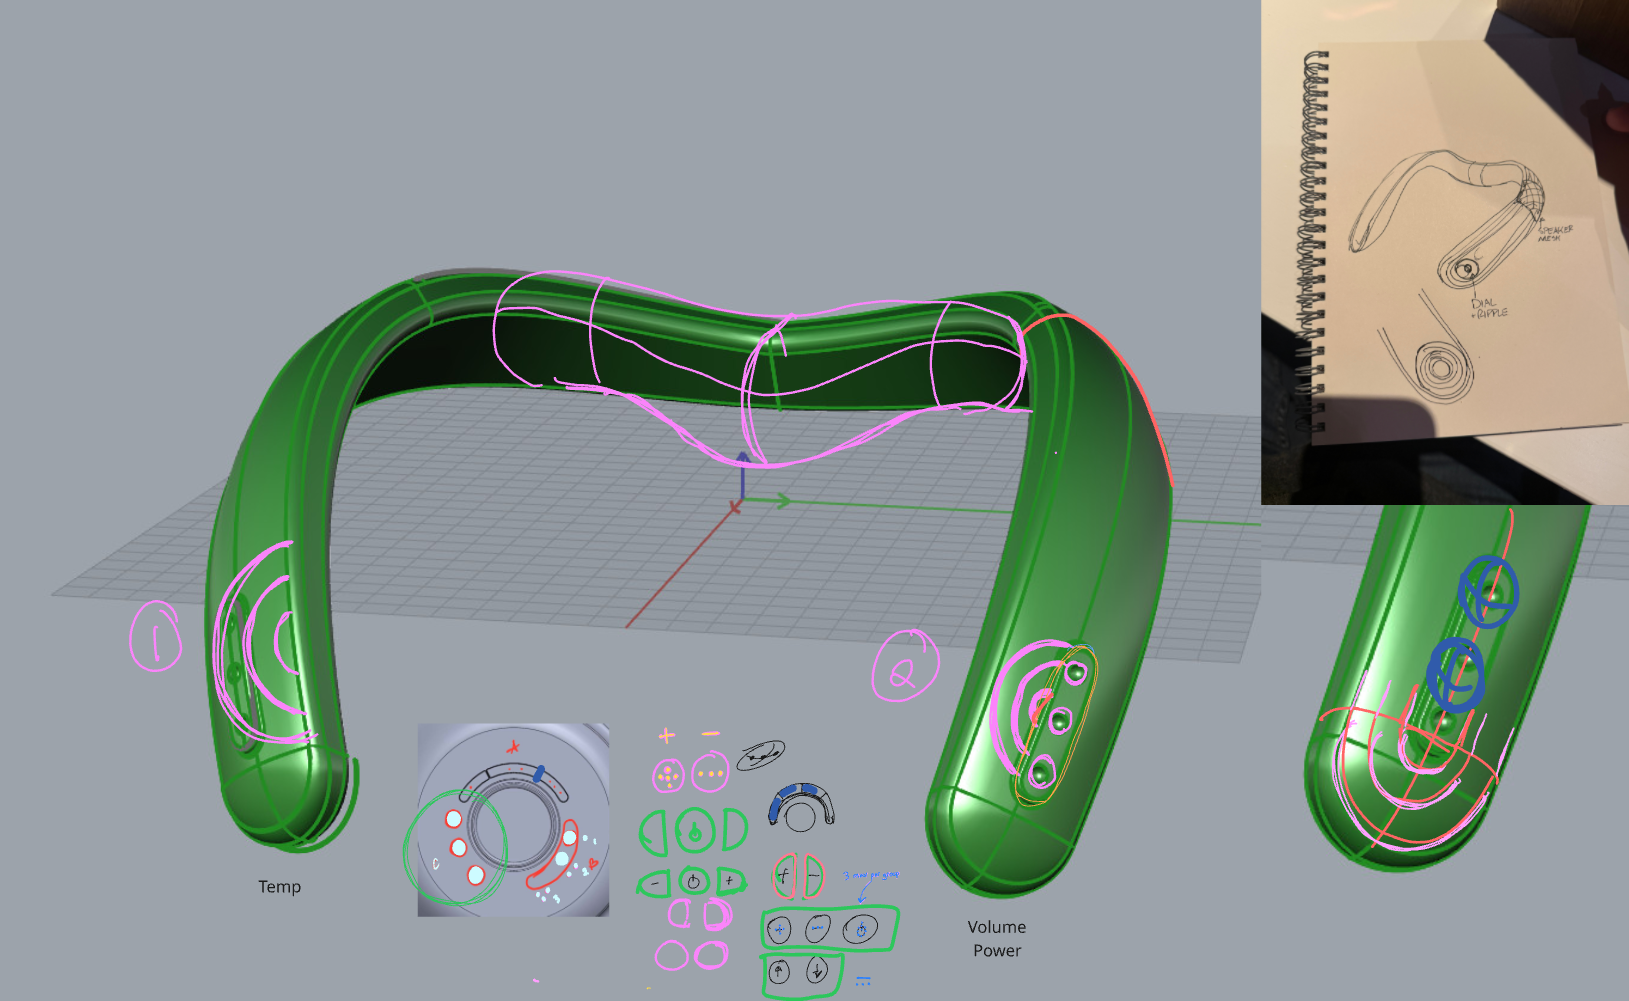The height and width of the screenshot is (1001, 1629).
Task: Click the blue note reading 3 mm per group
Action: [871, 875]
